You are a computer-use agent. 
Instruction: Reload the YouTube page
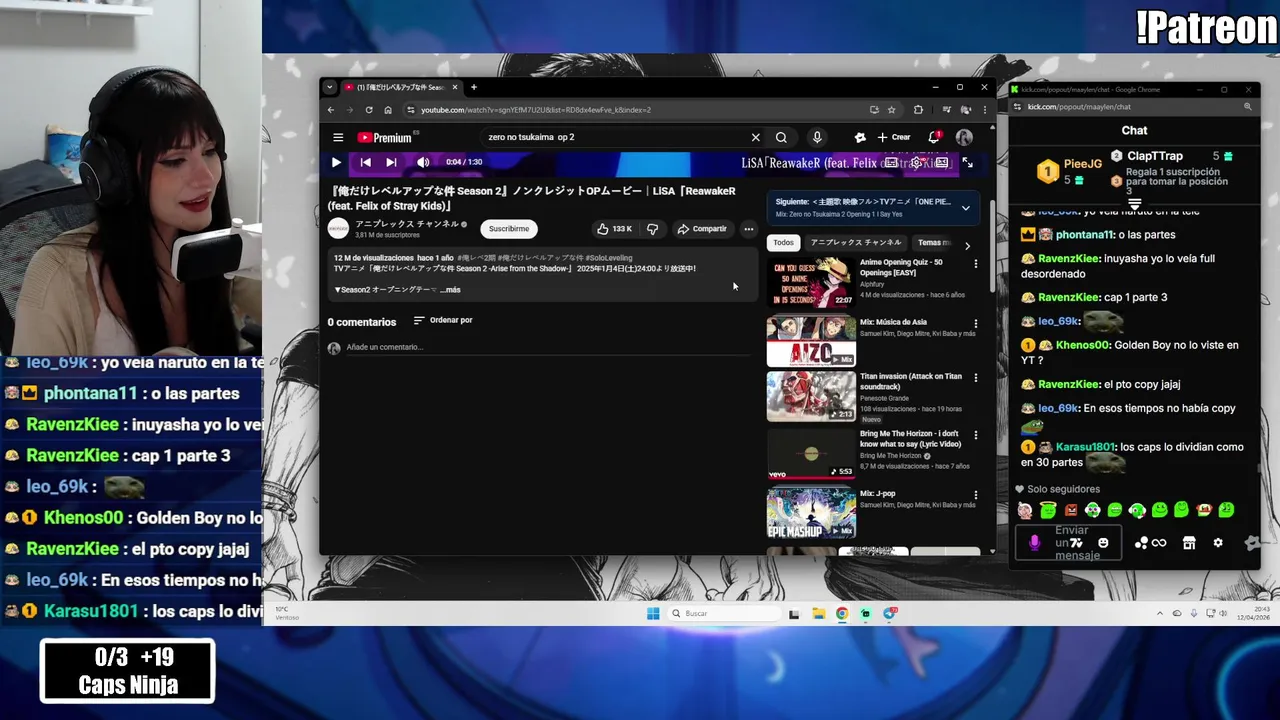click(x=369, y=110)
